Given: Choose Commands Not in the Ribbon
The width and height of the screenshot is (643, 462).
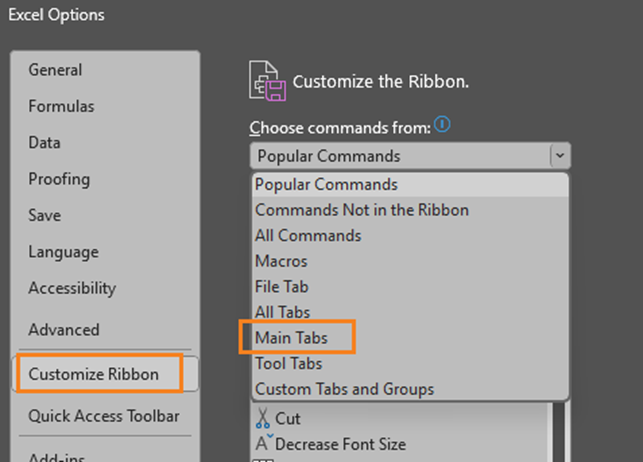Looking at the screenshot, I should coord(410,210).
